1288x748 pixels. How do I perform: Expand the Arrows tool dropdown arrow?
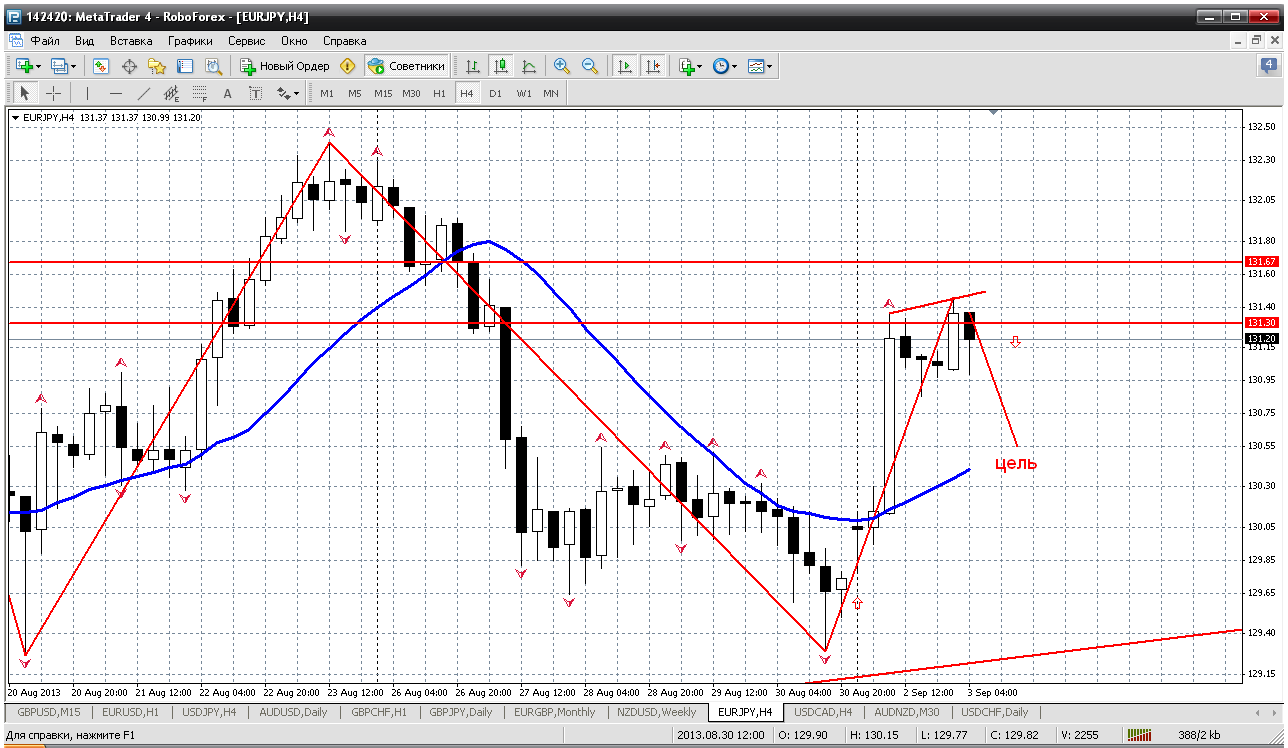(x=297, y=93)
